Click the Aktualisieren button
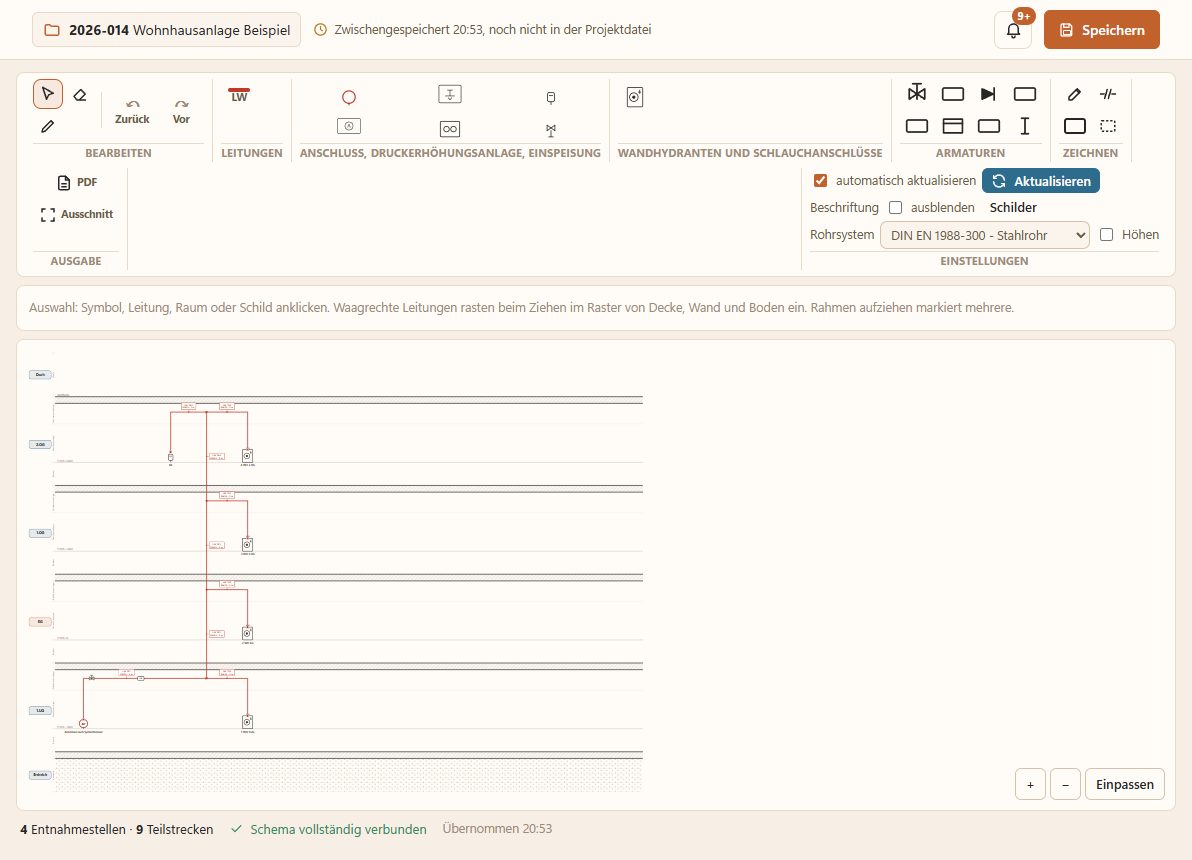Image resolution: width=1192 pixels, height=860 pixels. pos(1041,181)
